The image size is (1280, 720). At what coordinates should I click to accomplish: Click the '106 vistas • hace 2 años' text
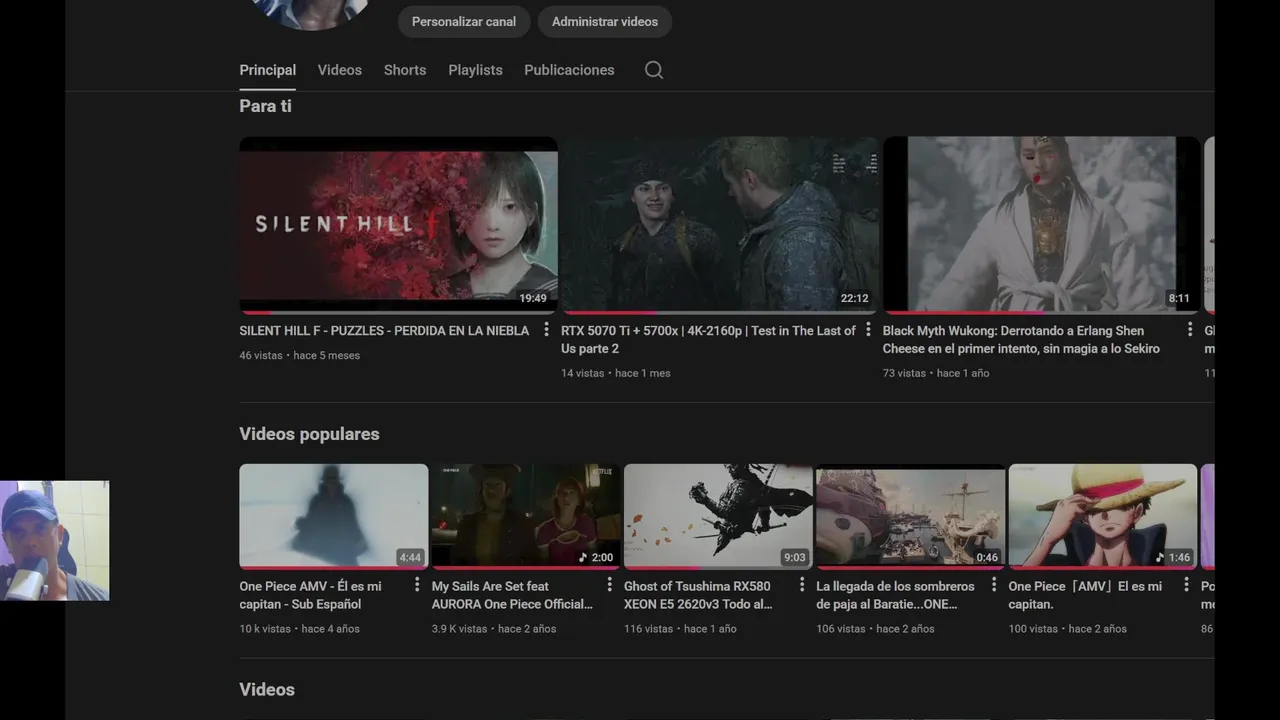point(875,629)
